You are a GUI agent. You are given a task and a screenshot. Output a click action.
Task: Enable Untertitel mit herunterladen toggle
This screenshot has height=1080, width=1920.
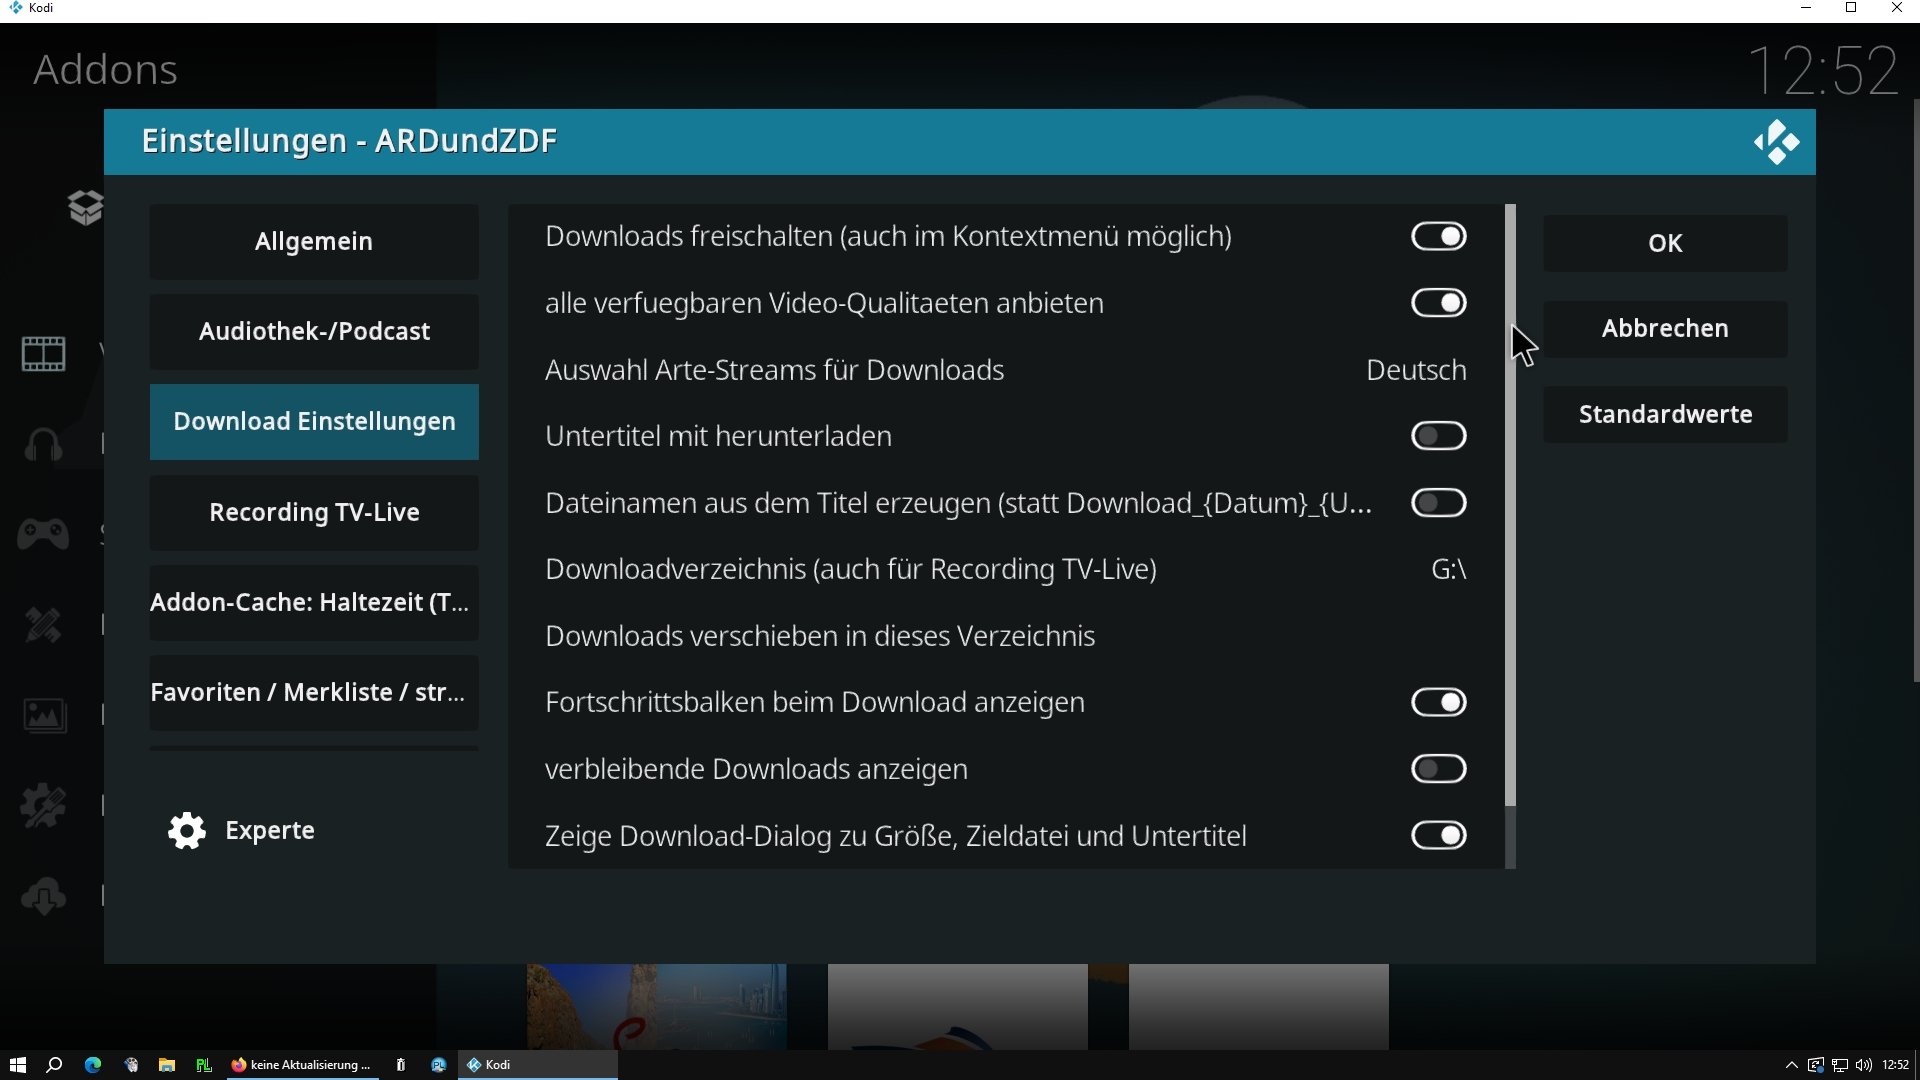coord(1438,436)
